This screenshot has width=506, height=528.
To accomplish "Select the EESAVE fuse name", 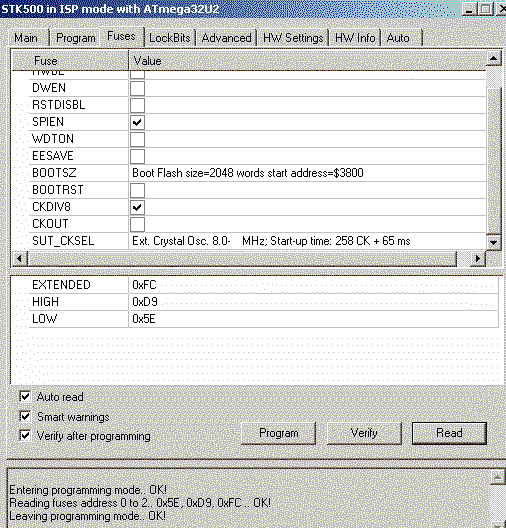I will click(x=53, y=156).
